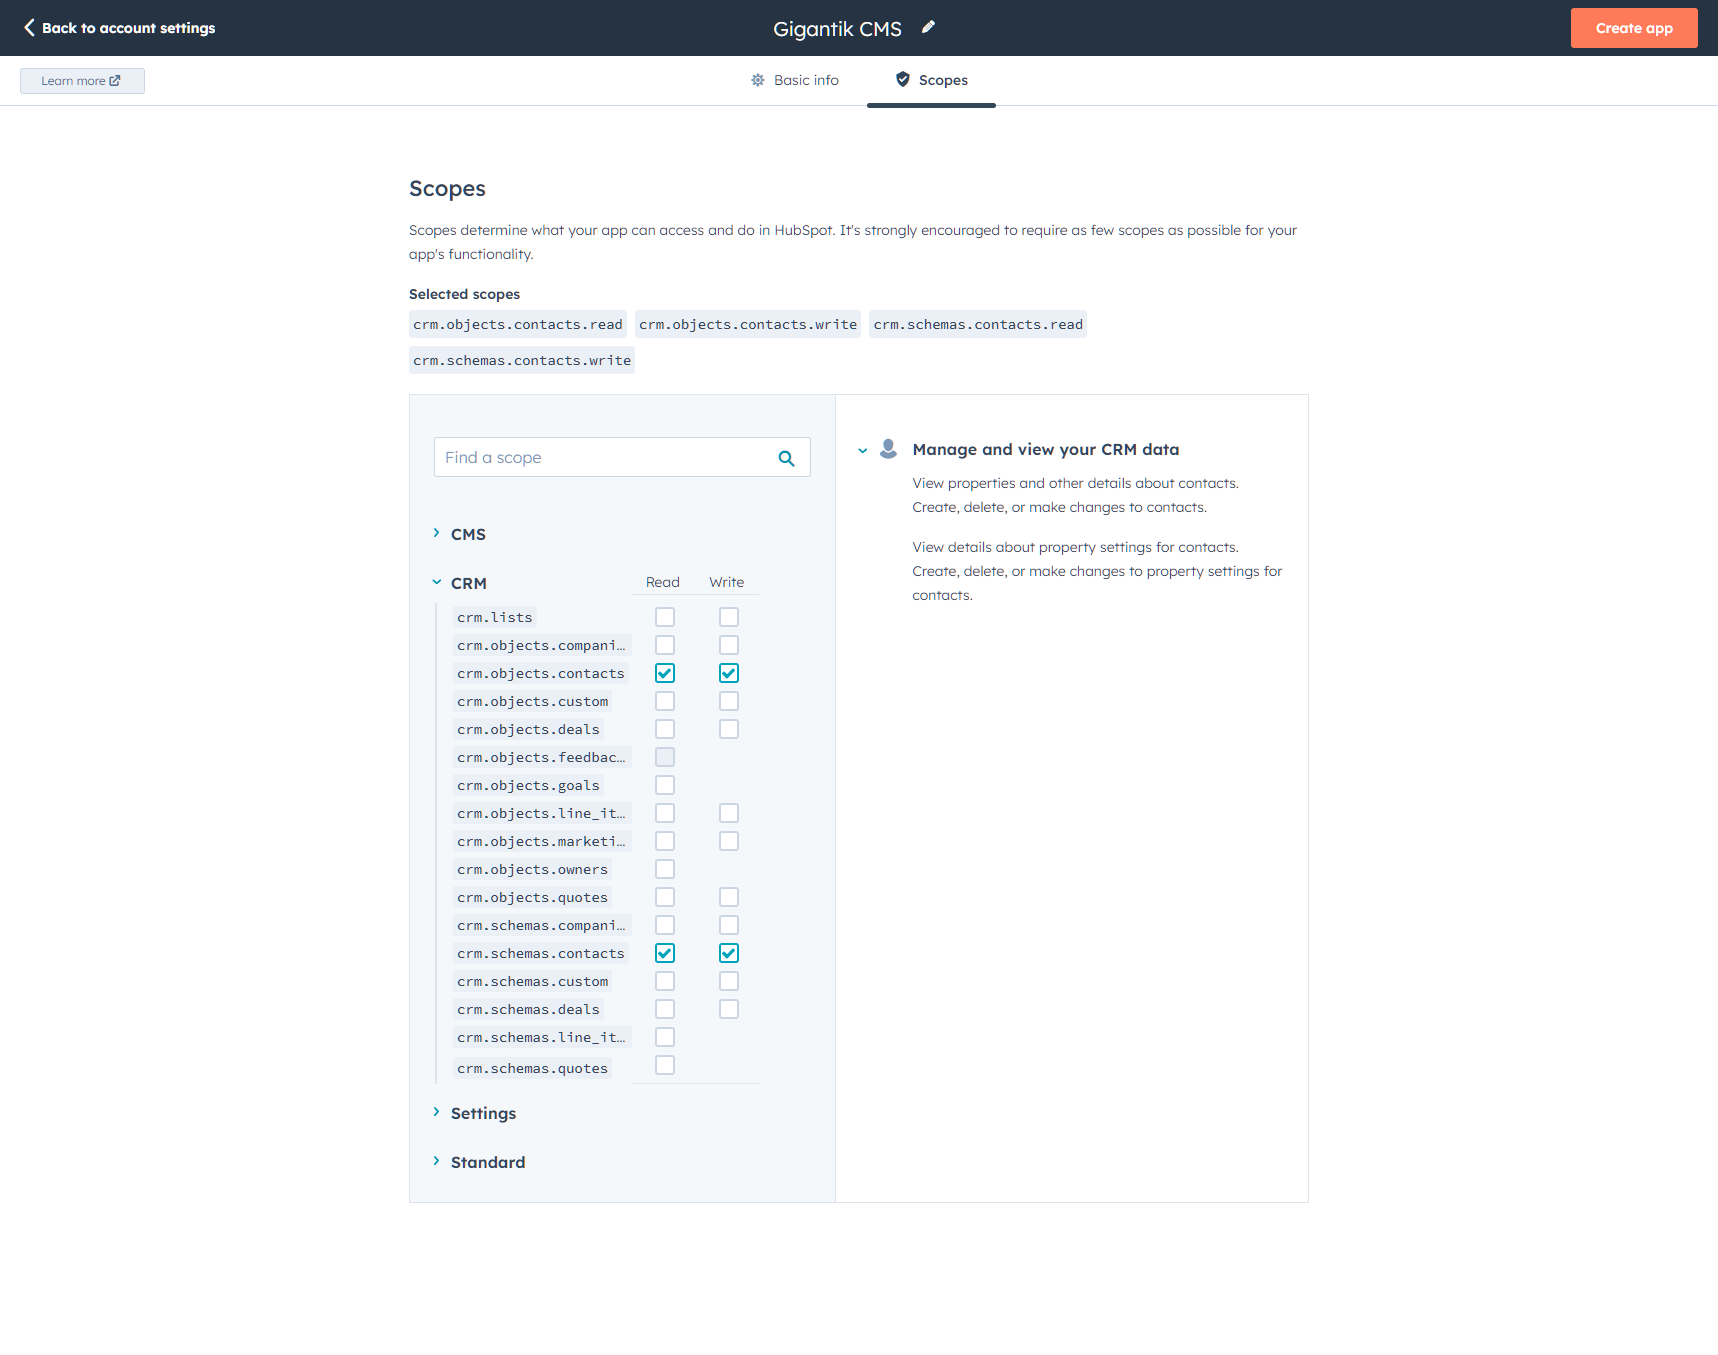Switch to the Basic info tab
1718x1355 pixels.
[x=795, y=80]
